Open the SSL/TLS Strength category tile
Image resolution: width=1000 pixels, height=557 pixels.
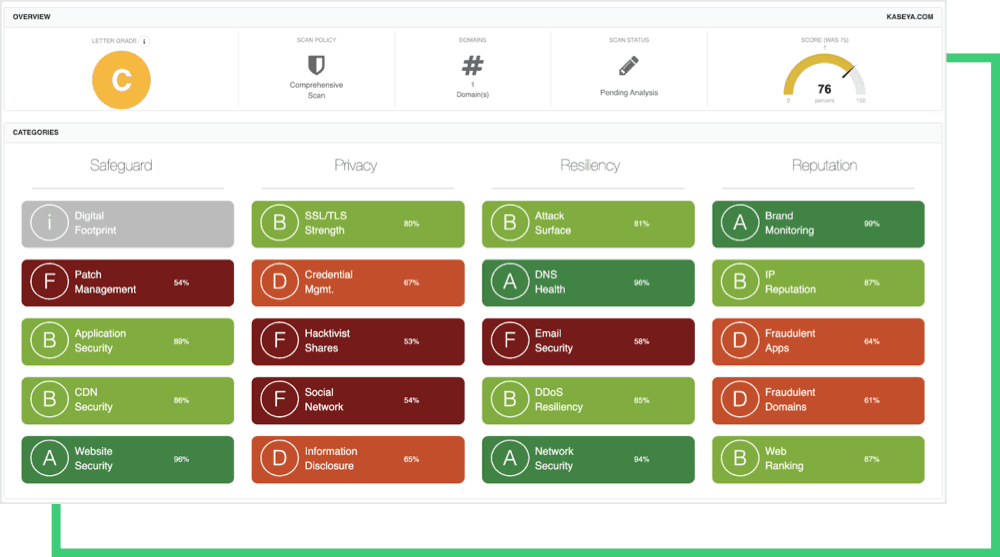click(358, 224)
